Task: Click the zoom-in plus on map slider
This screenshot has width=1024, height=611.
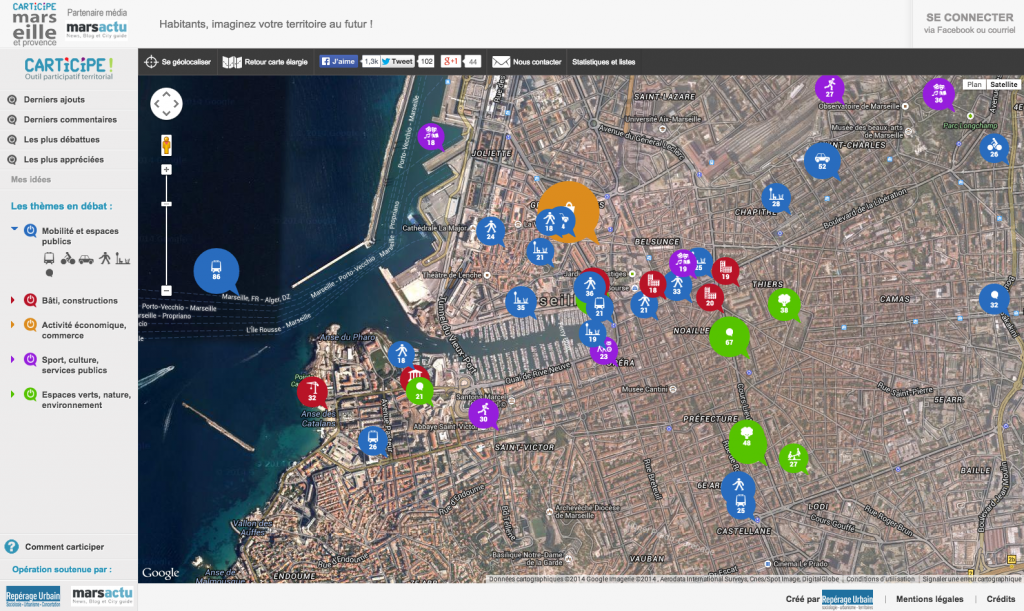Action: click(166, 170)
